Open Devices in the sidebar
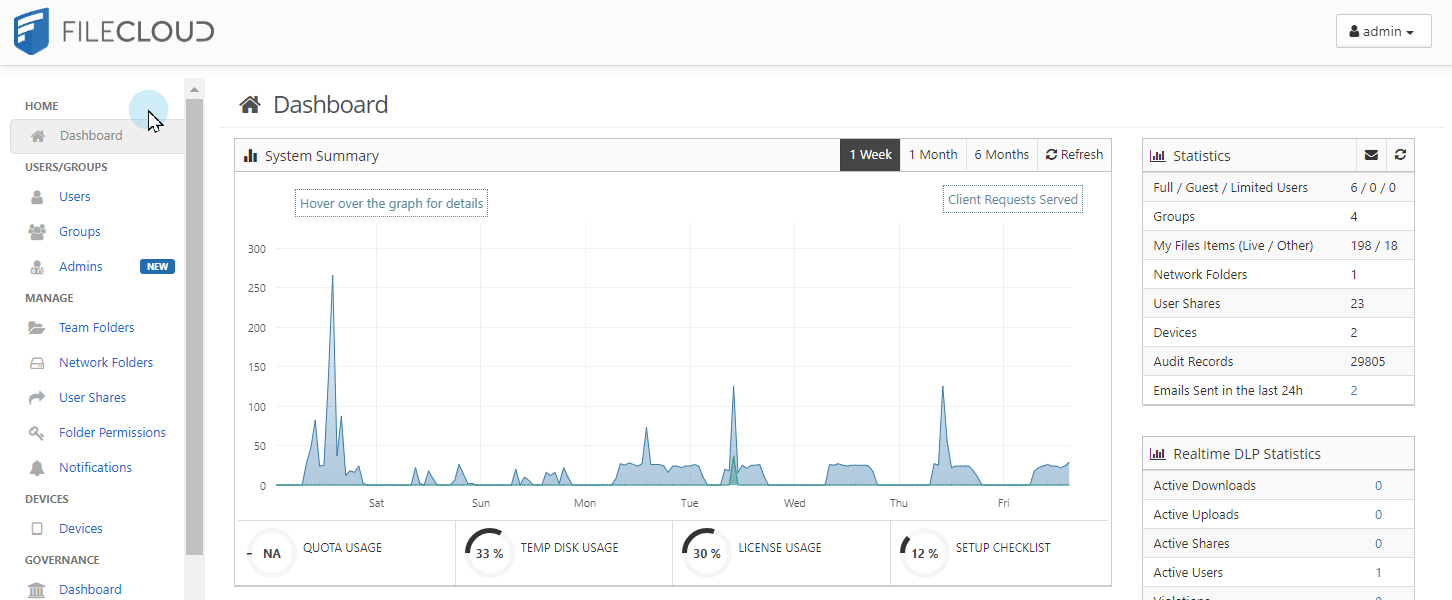This screenshot has height=600, width=1452. point(80,529)
